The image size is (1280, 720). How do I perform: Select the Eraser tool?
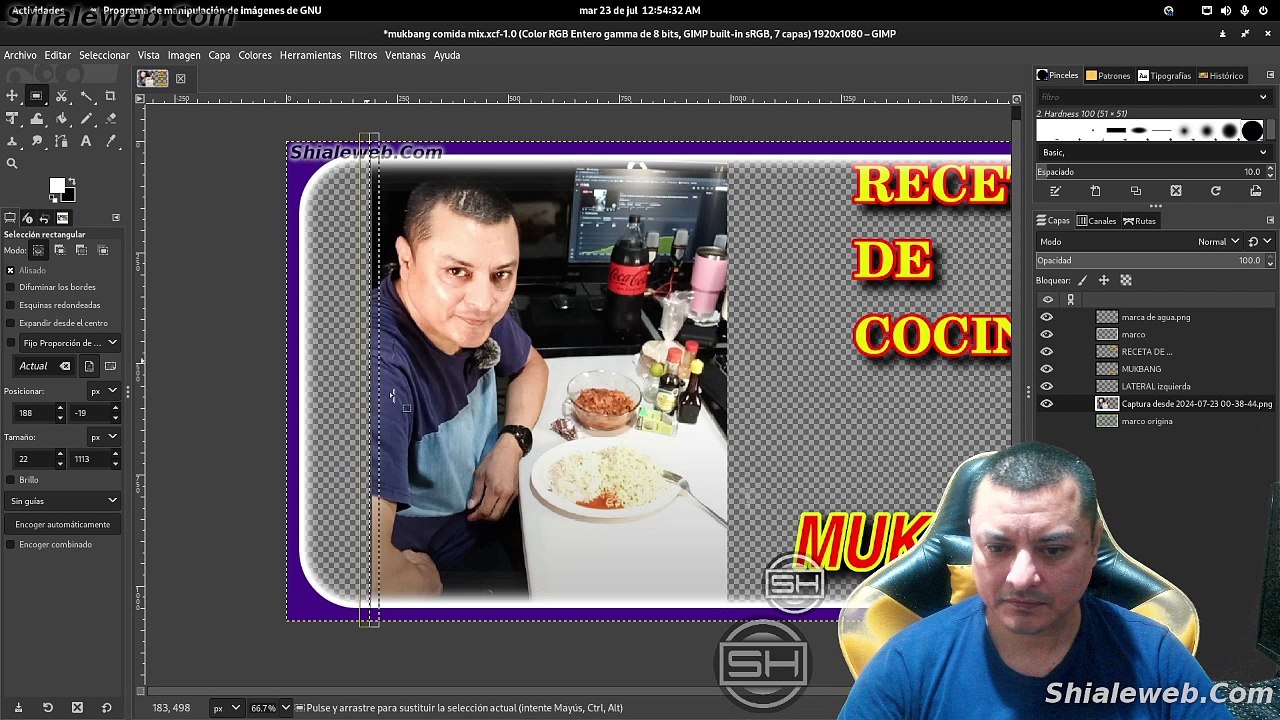(110, 119)
